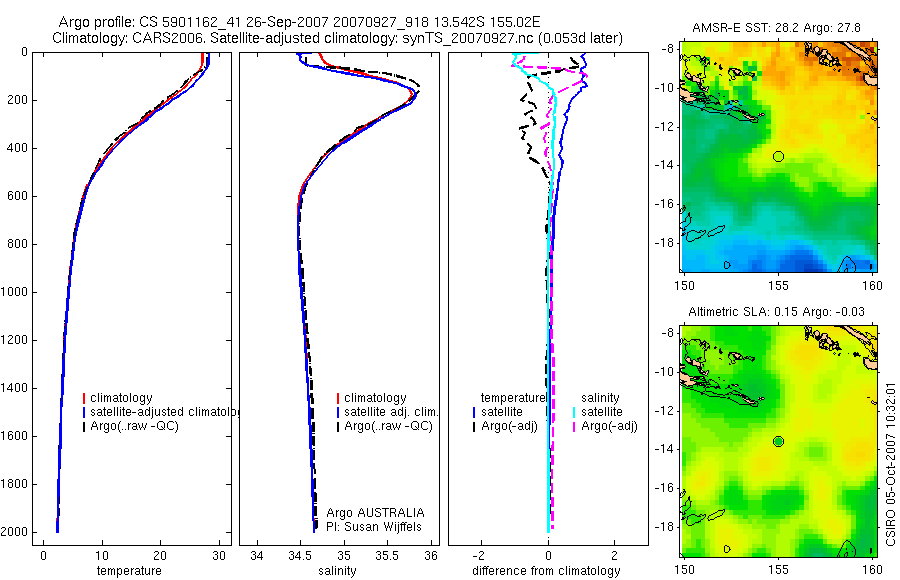This screenshot has height=580, width=900.
Task: Select the 'PI: Susan Wijffels' text
Action: pos(374,527)
